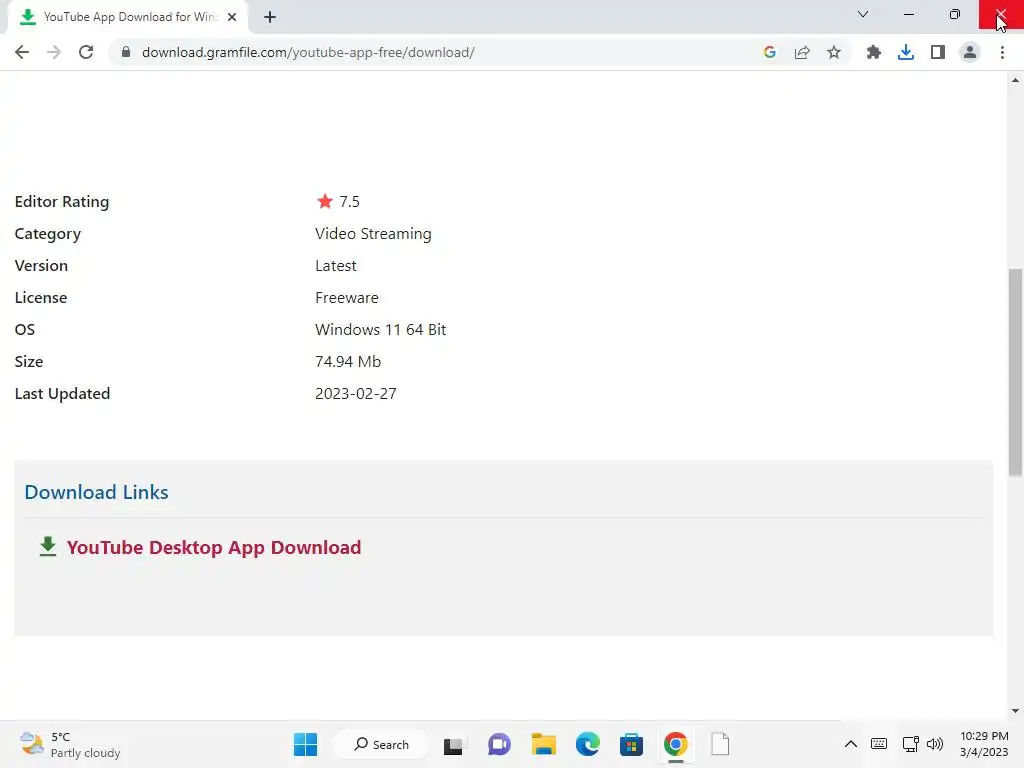
Task: Select the Freeware license text
Action: coord(347,298)
